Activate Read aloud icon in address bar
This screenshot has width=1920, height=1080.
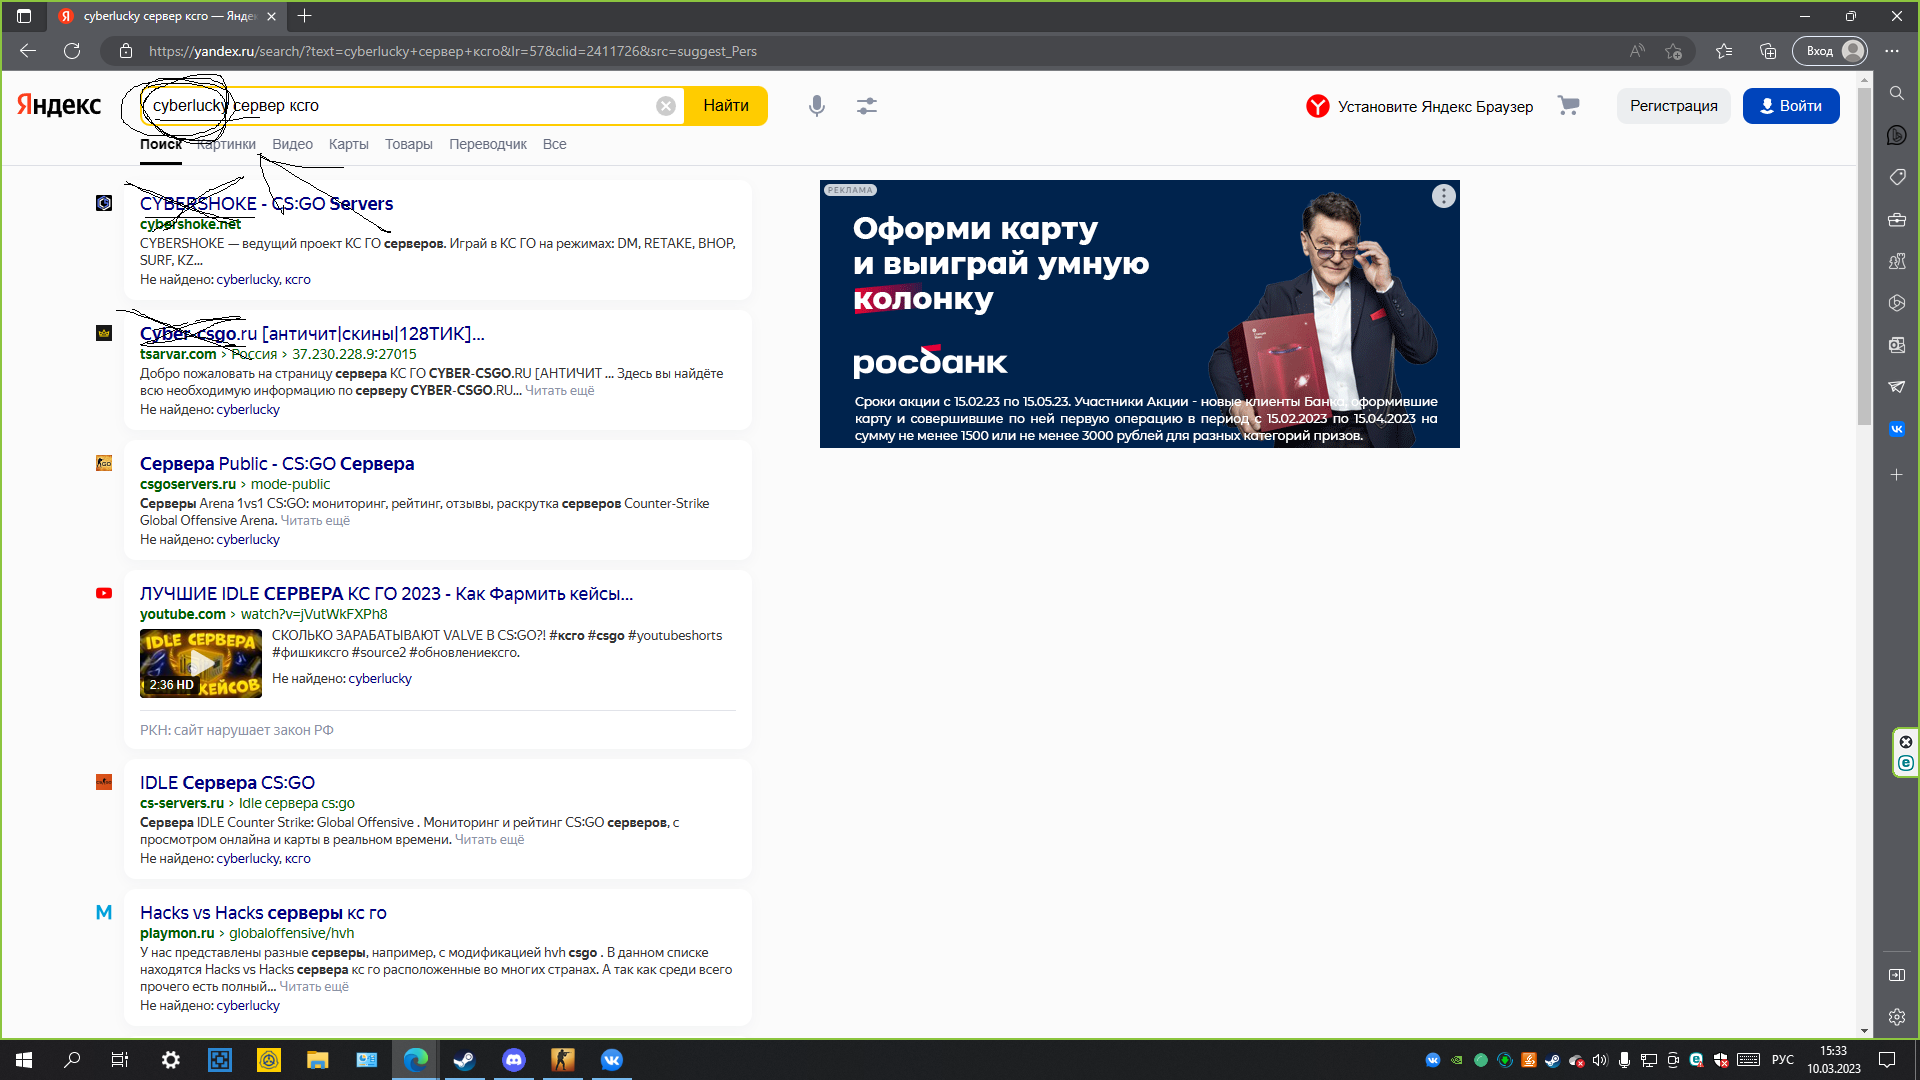(1637, 51)
